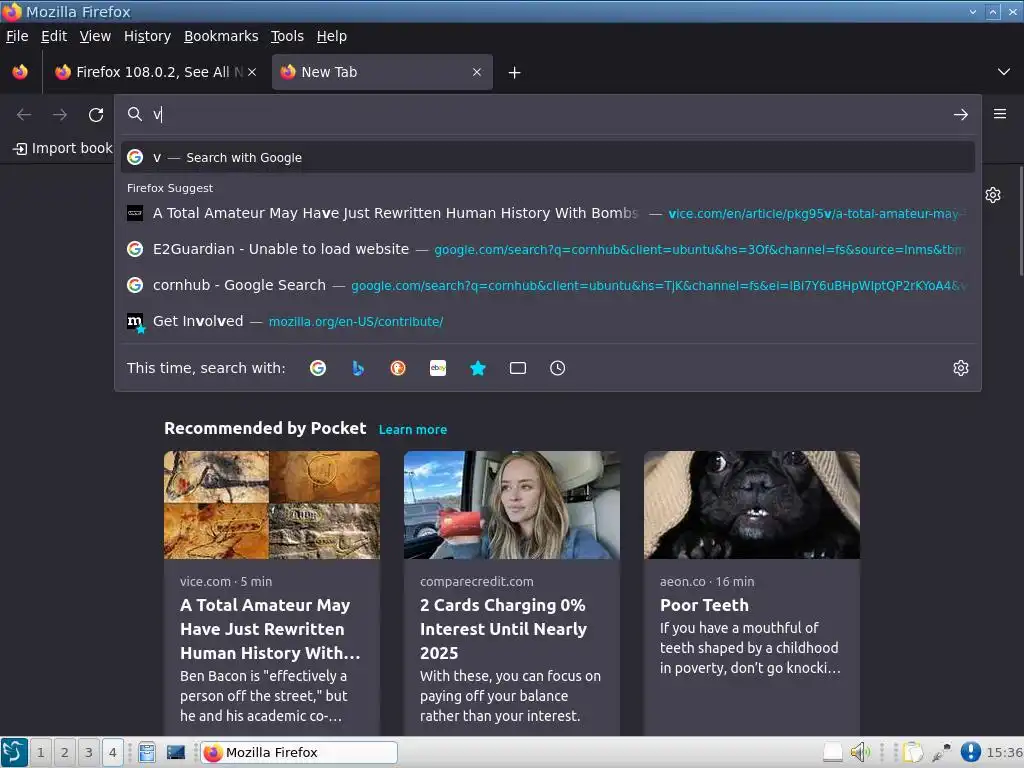Screen dimensions: 1024x768
Task: Open the woman with card thumbnail
Action: pos(511,505)
